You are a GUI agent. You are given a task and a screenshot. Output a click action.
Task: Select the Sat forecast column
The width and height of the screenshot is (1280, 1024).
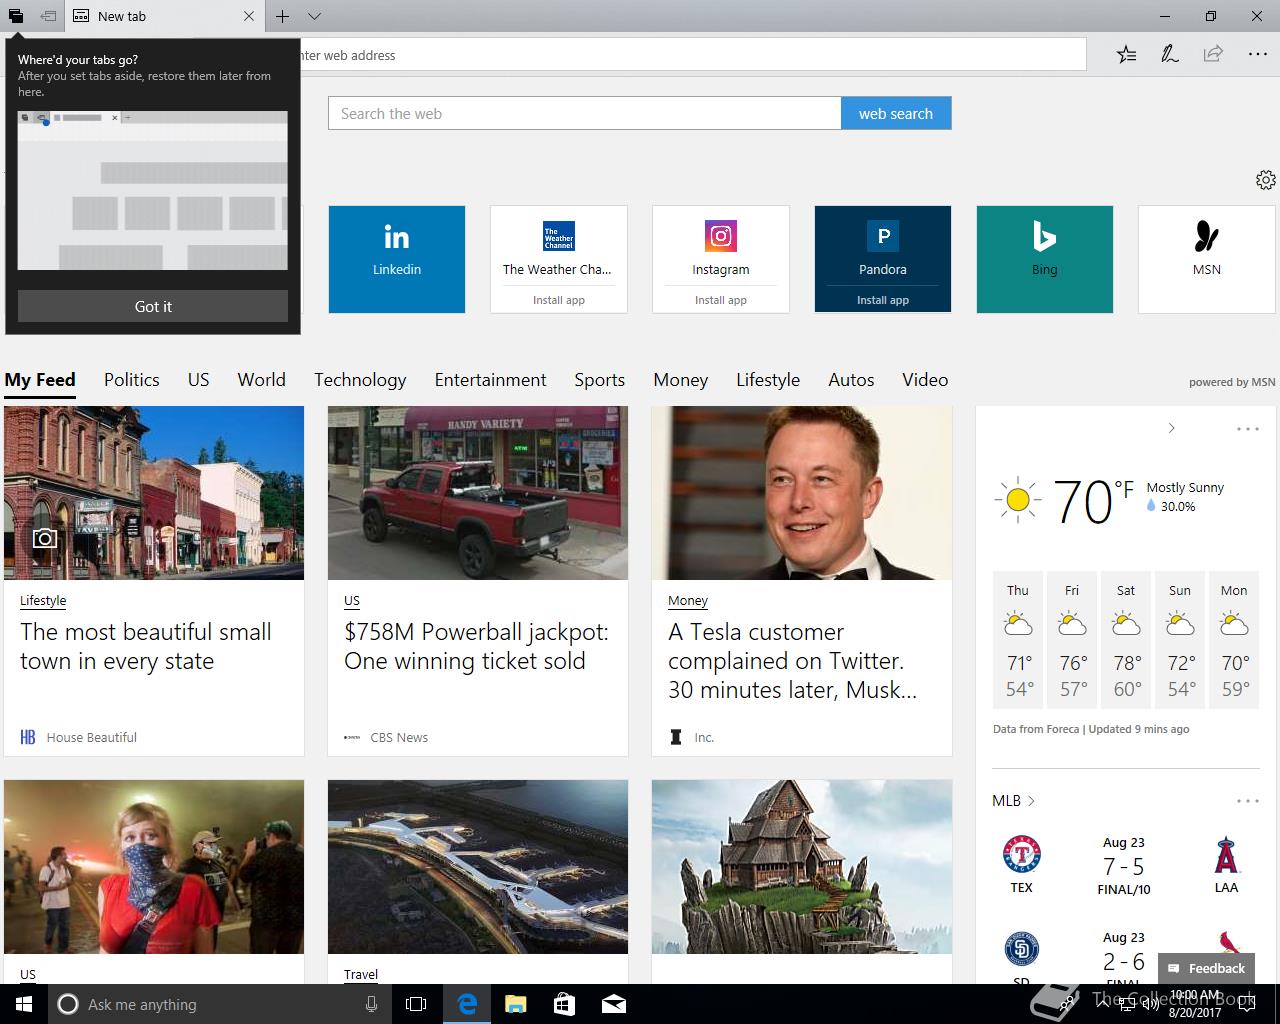[x=1126, y=641]
